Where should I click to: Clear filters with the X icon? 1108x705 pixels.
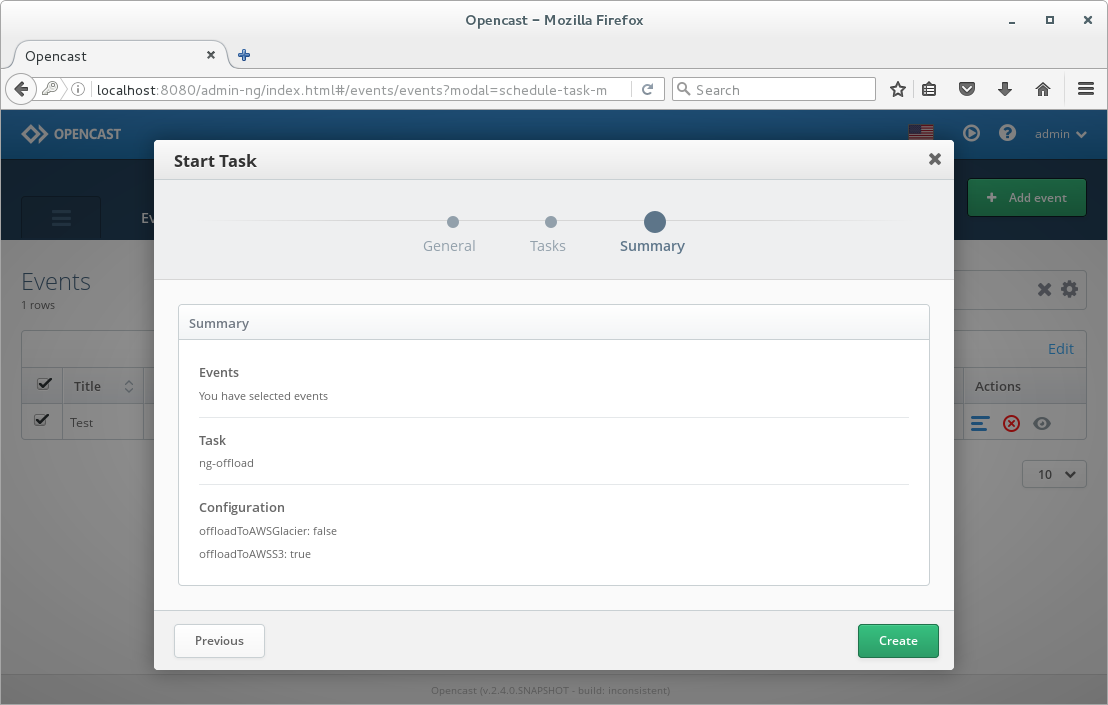pyautogui.click(x=1044, y=289)
